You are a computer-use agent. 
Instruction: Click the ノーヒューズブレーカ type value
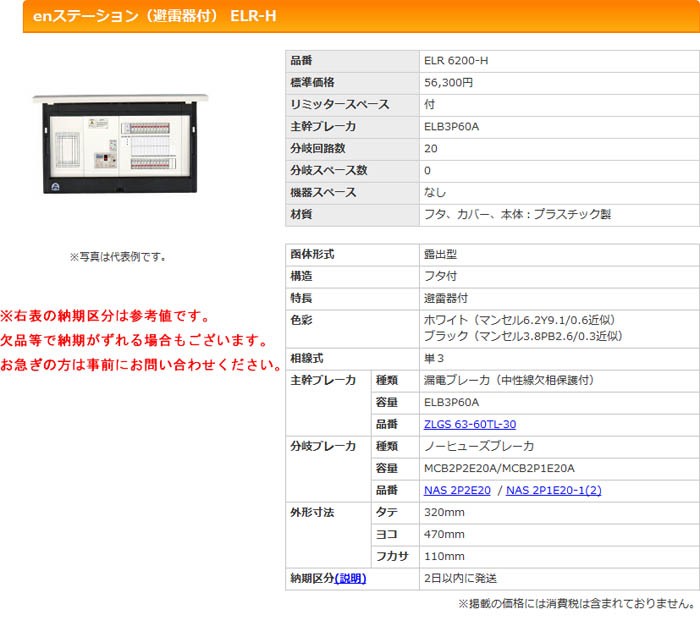(479, 447)
